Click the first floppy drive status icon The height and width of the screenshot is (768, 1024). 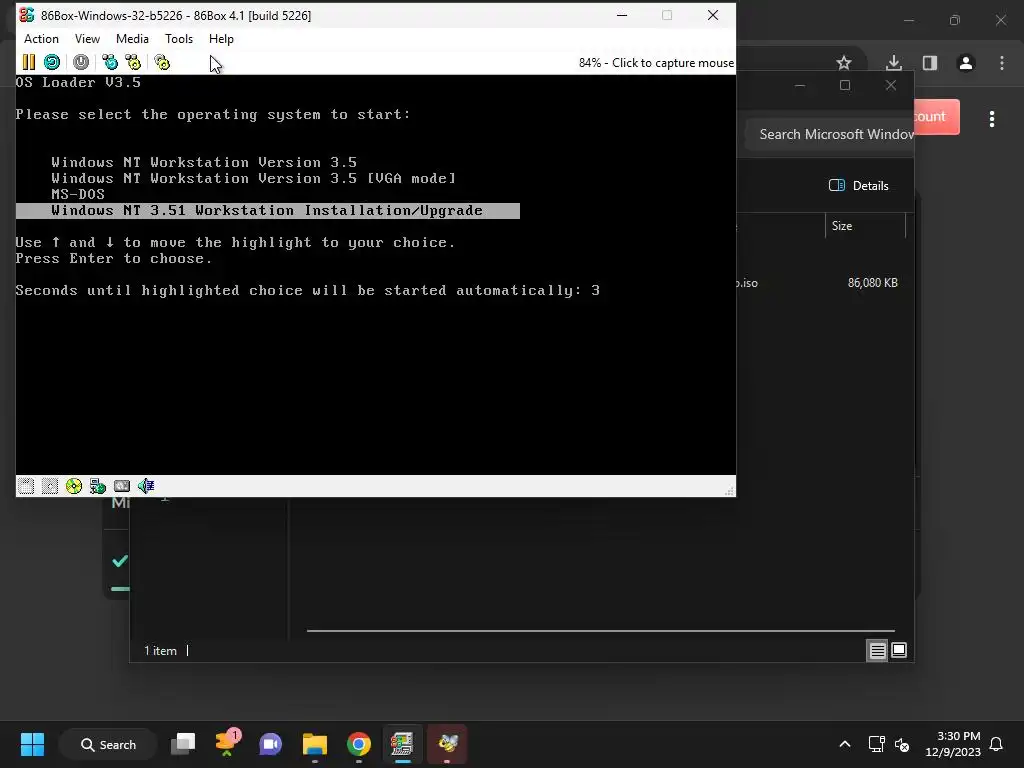click(x=26, y=486)
